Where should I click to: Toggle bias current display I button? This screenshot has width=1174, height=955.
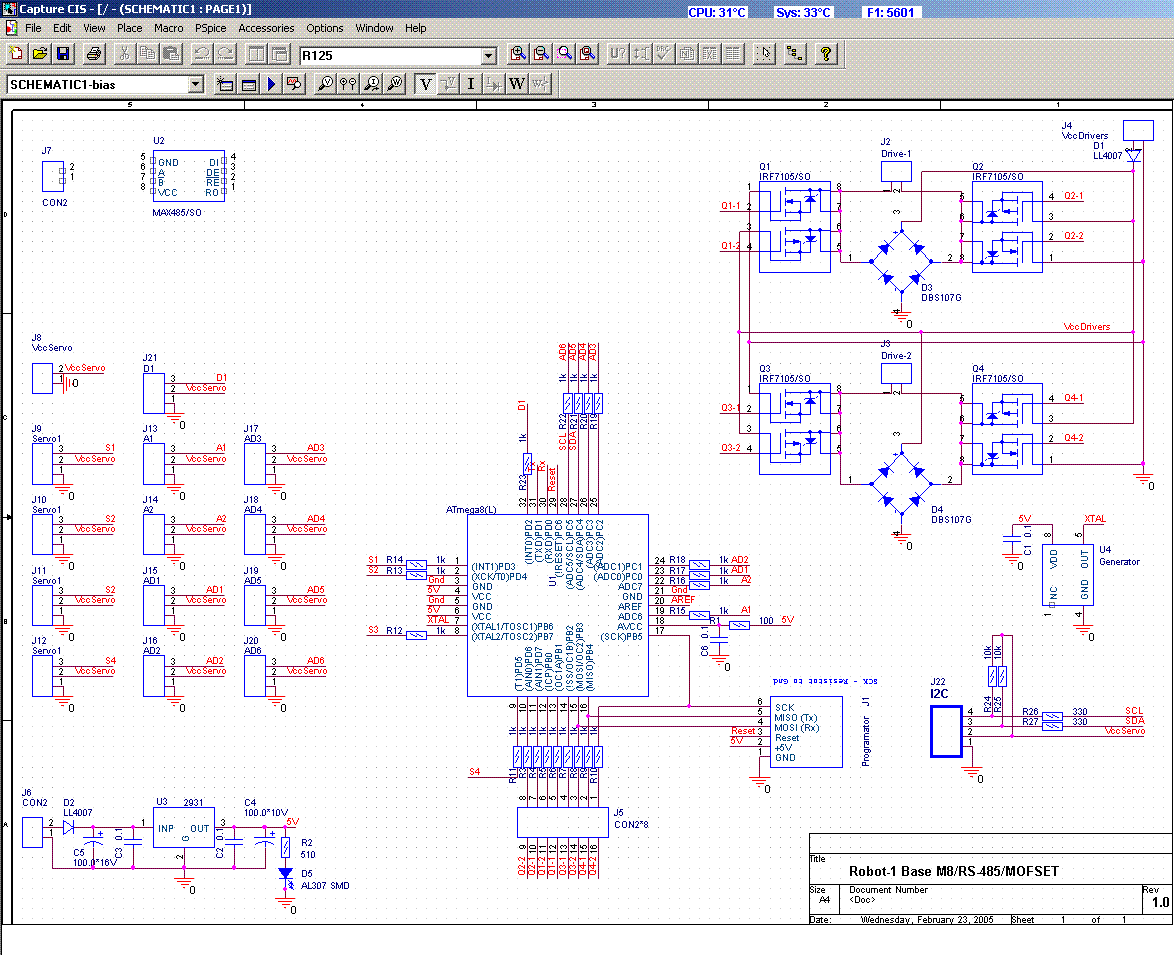click(471, 85)
